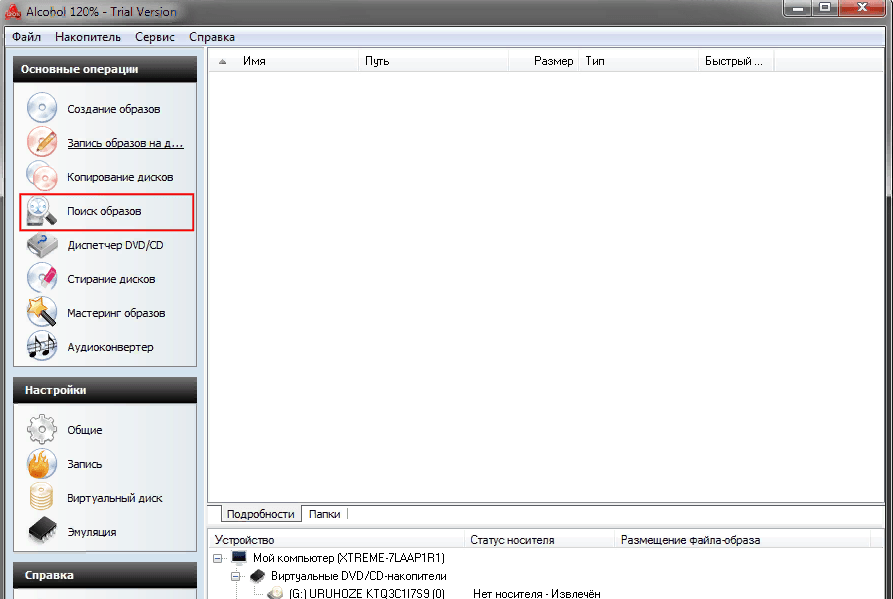Screen dimensions: 893x599
Task: Open Эмуляция settings link
Action: point(92,532)
